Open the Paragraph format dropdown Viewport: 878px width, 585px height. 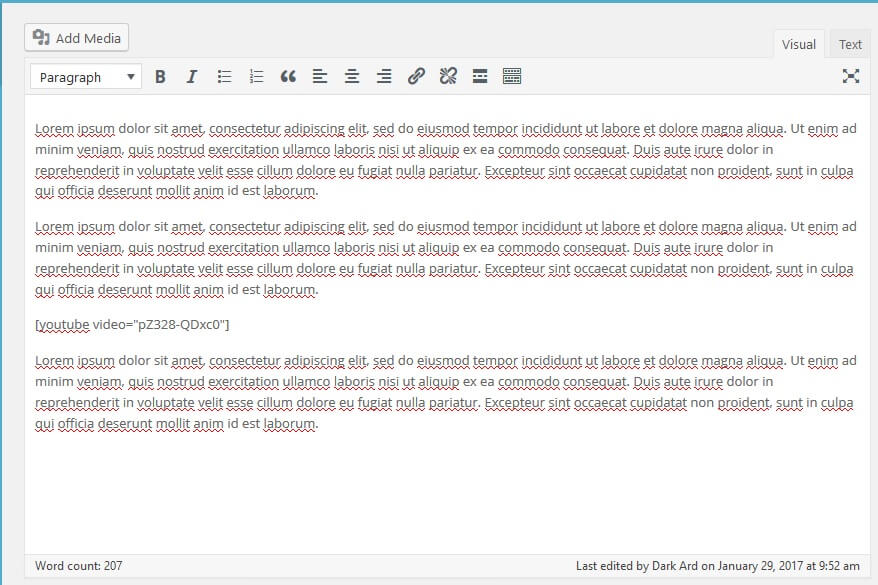[86, 77]
